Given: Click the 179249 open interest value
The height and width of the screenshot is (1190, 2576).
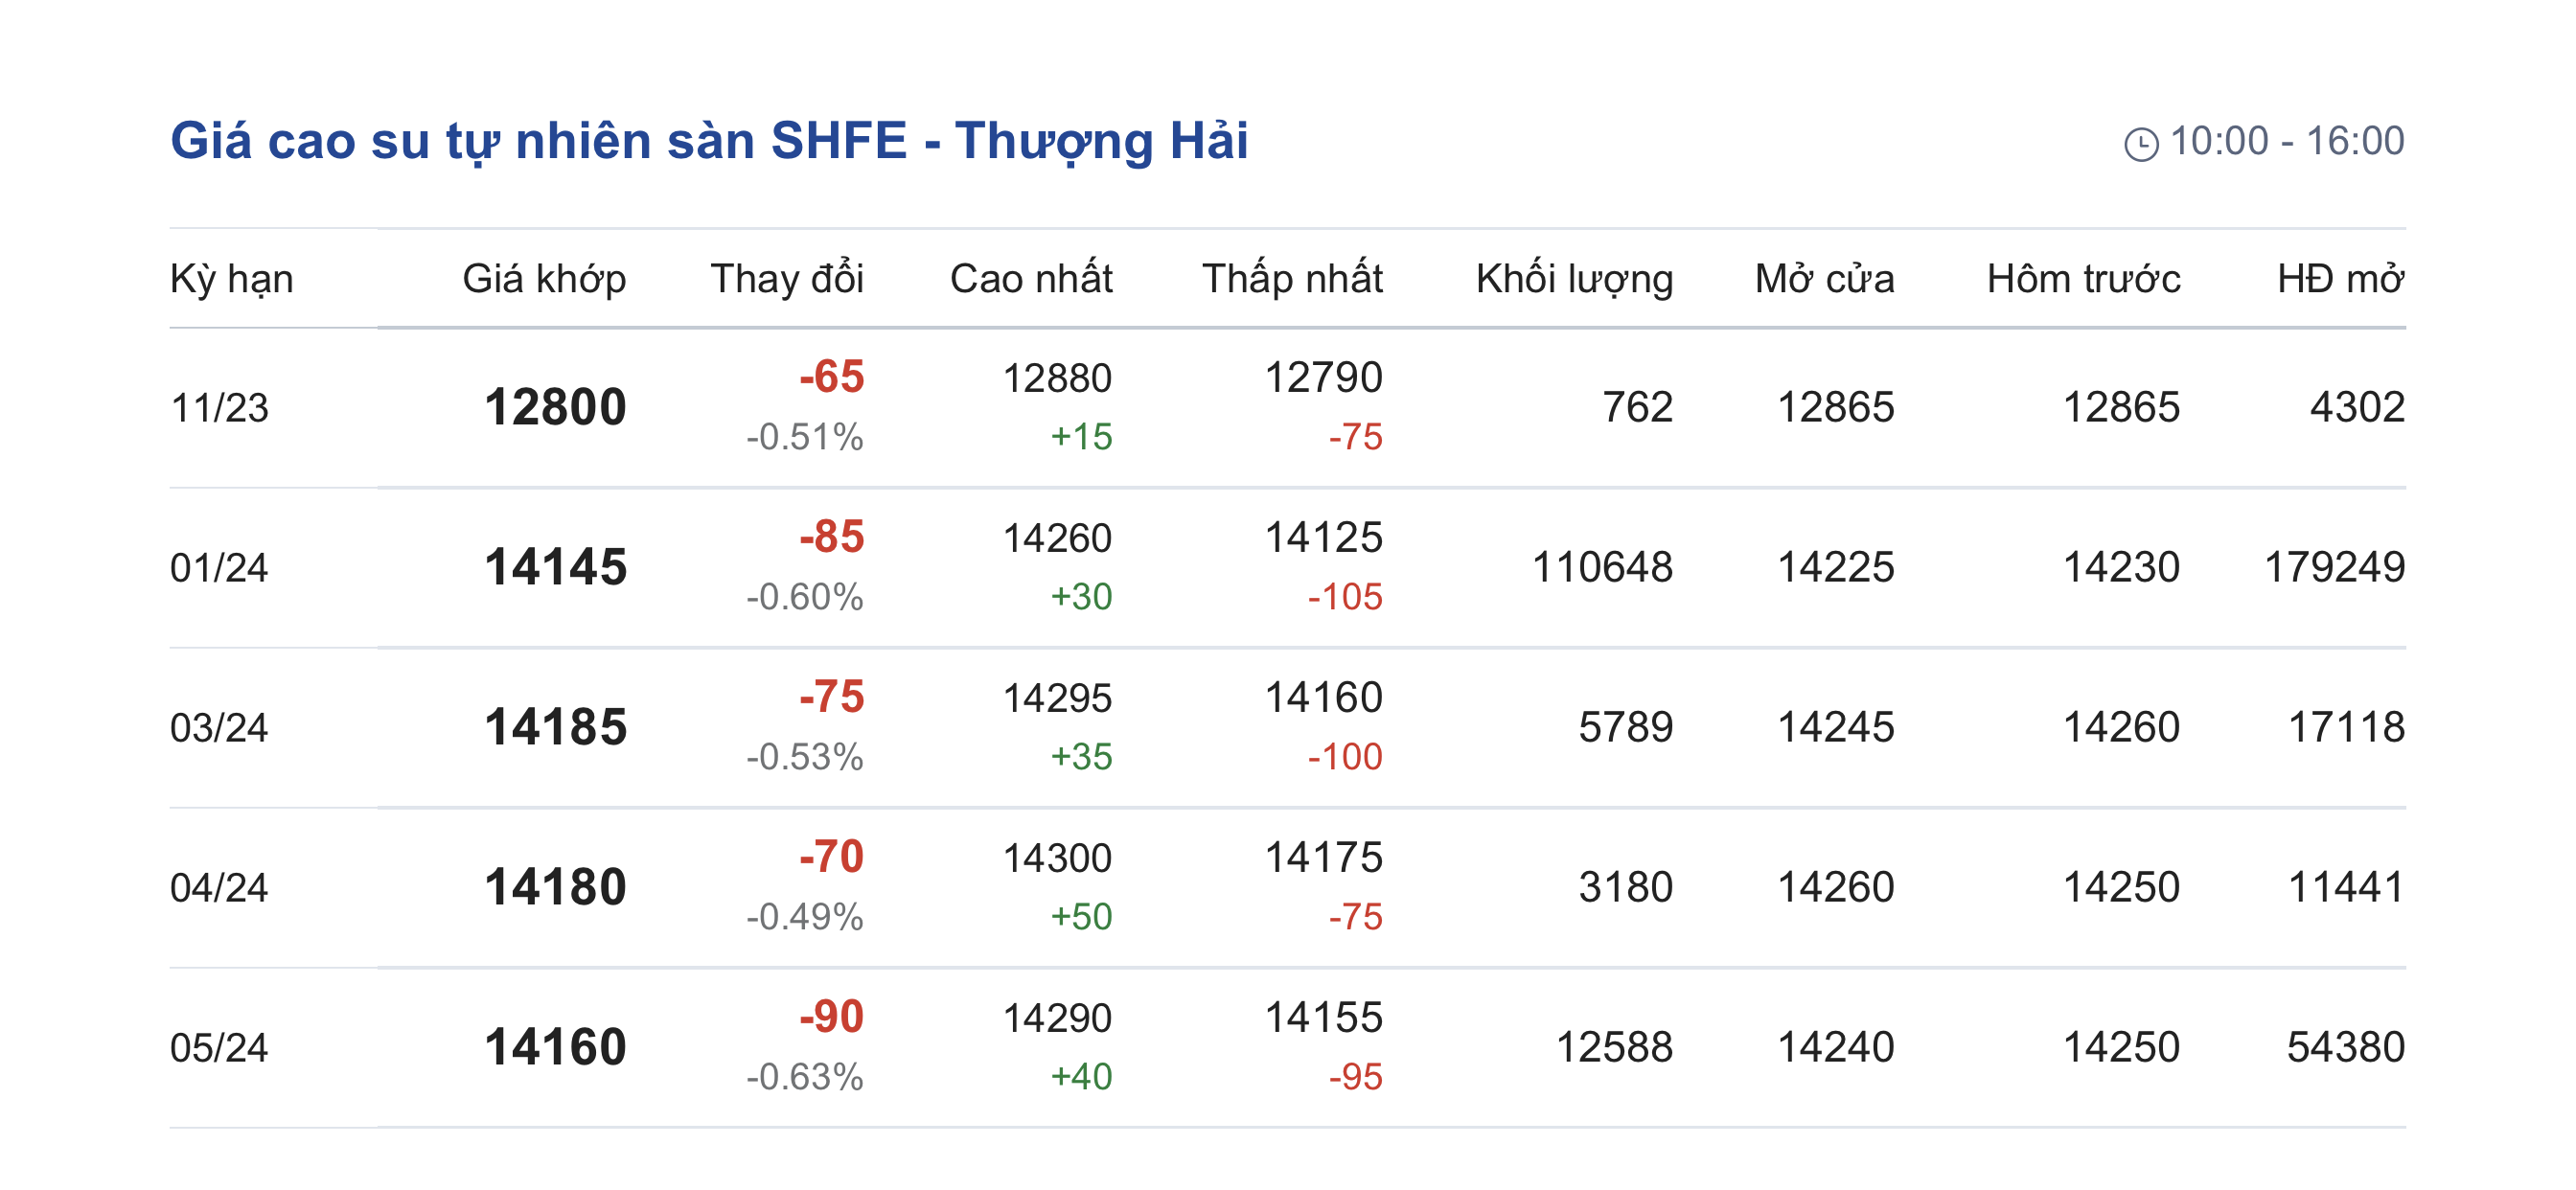Looking at the screenshot, I should [x=2334, y=568].
